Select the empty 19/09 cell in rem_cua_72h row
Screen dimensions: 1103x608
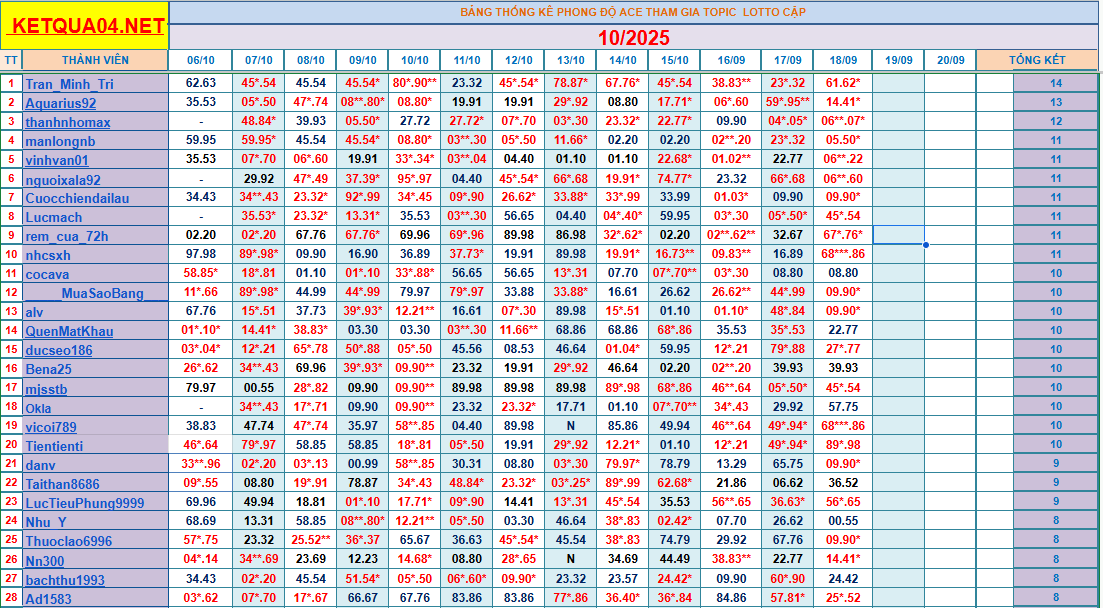pos(898,235)
